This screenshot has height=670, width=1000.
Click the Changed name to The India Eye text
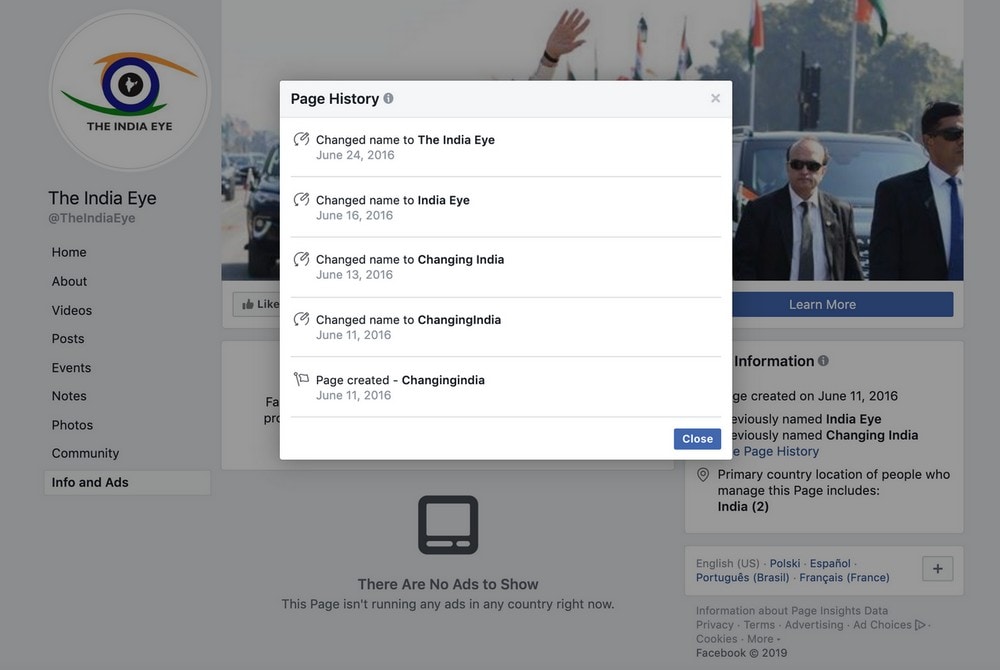405,140
